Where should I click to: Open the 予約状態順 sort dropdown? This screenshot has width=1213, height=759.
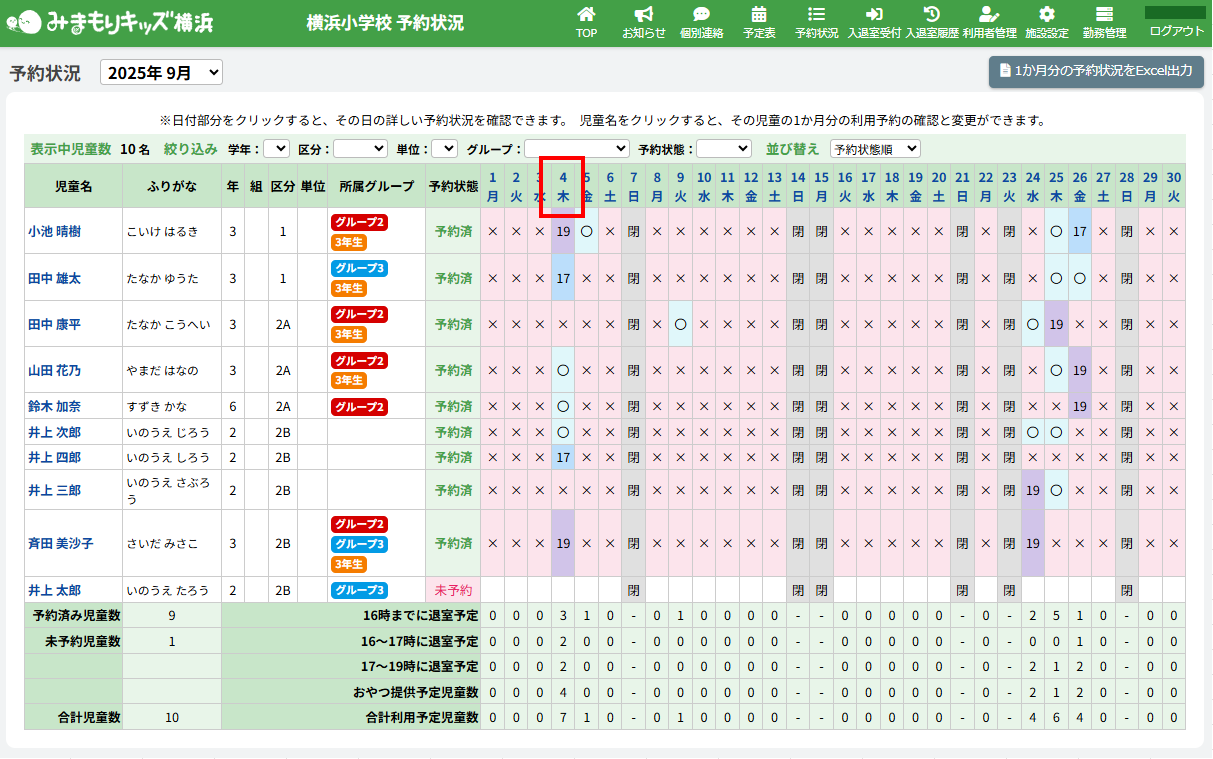(875, 149)
